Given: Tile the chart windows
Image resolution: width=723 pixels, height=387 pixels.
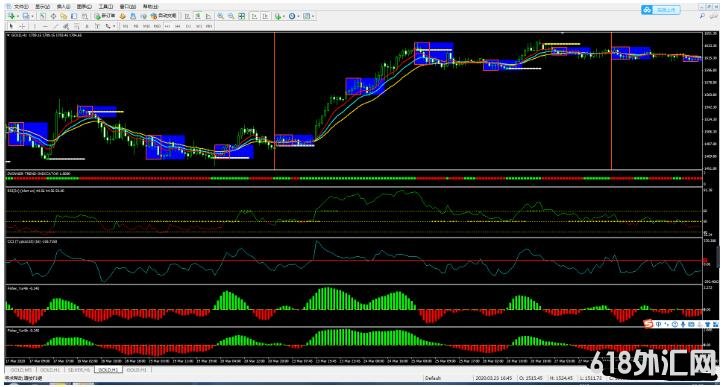Looking at the screenshot, I should coord(241,16).
